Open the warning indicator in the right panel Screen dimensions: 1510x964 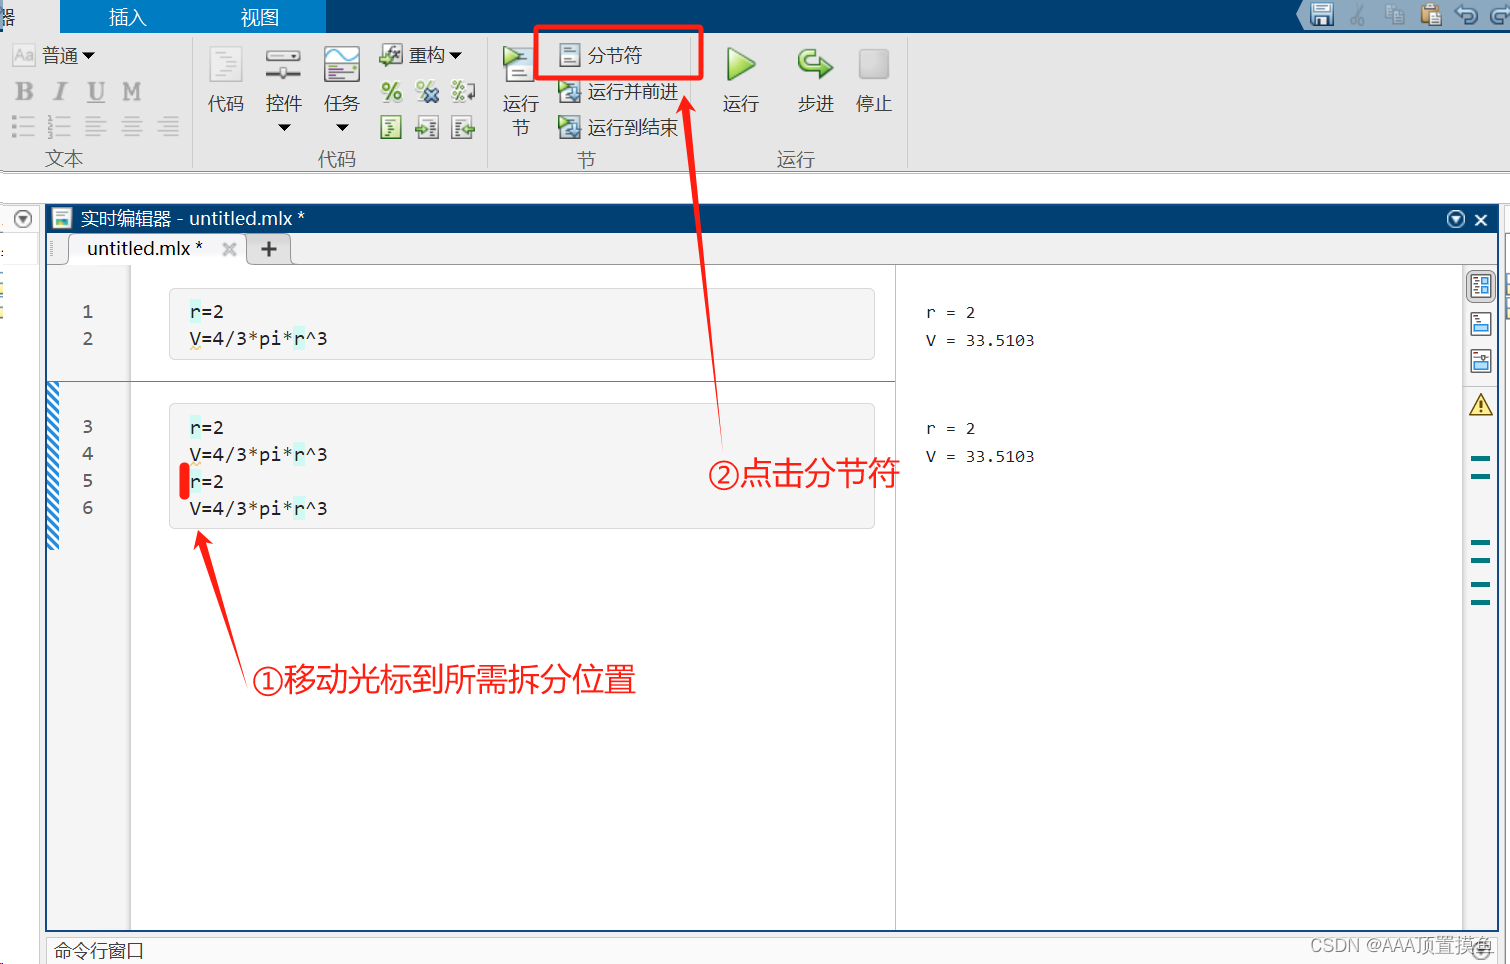pos(1480,404)
